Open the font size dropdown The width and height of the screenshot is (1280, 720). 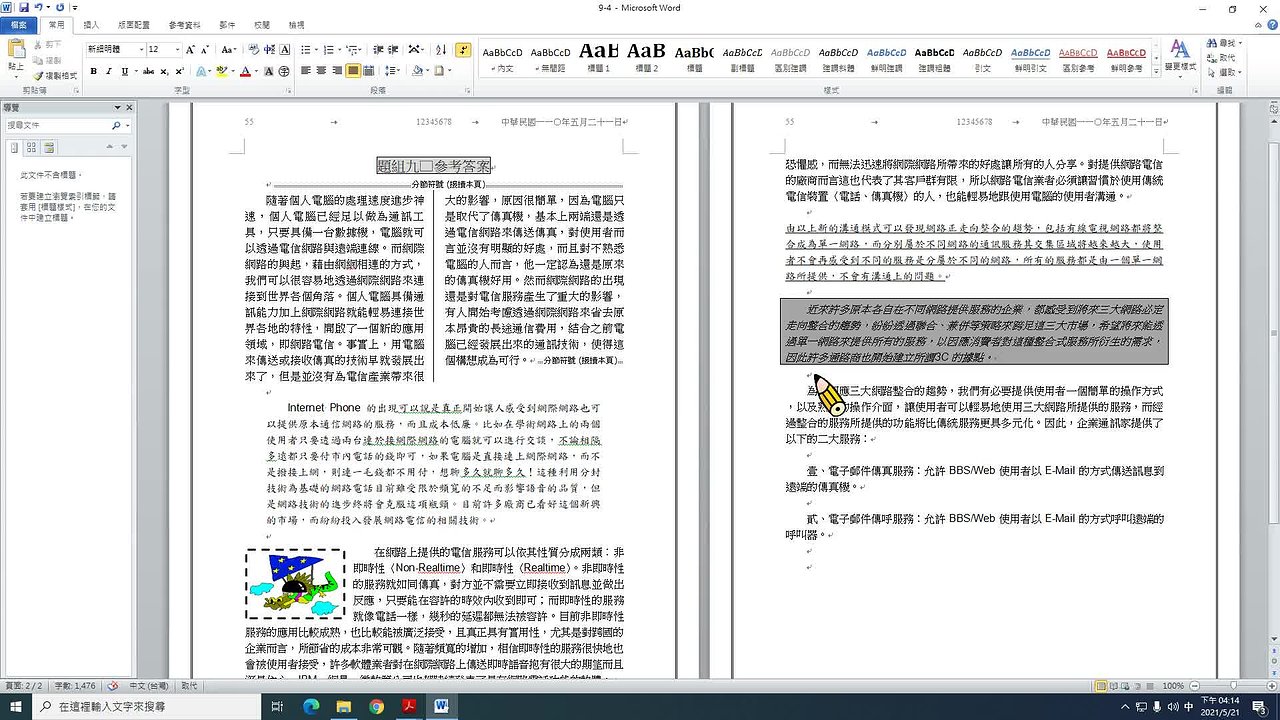pyautogui.click(x=177, y=49)
